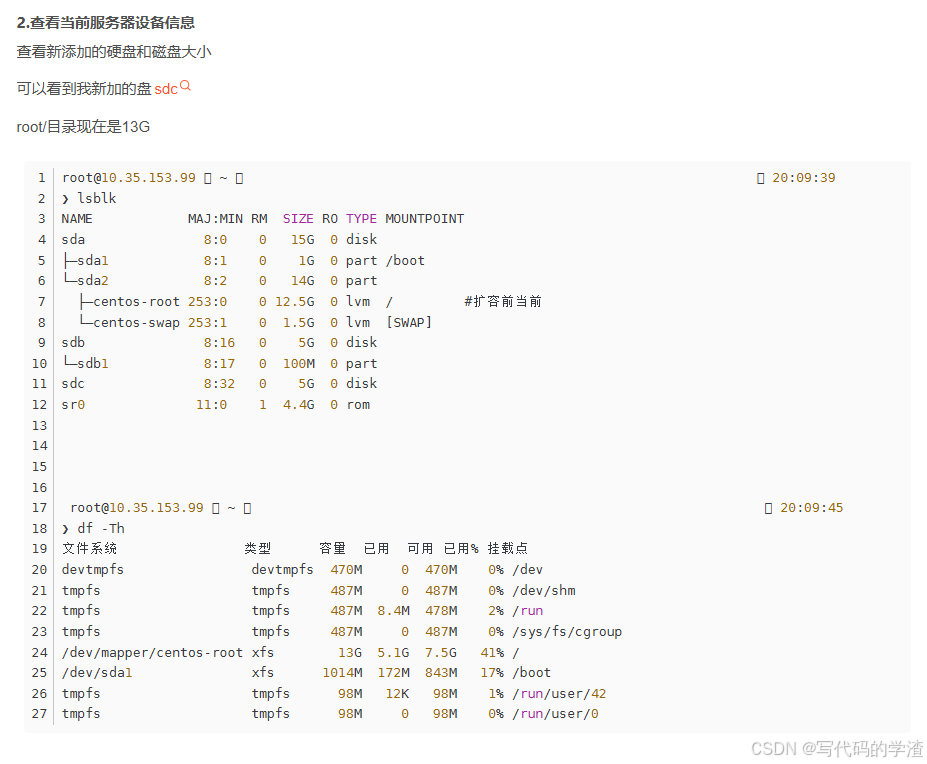The width and height of the screenshot is (927, 764).
Task: Click the #扩容前当前 comment text
Action: [x=503, y=302]
